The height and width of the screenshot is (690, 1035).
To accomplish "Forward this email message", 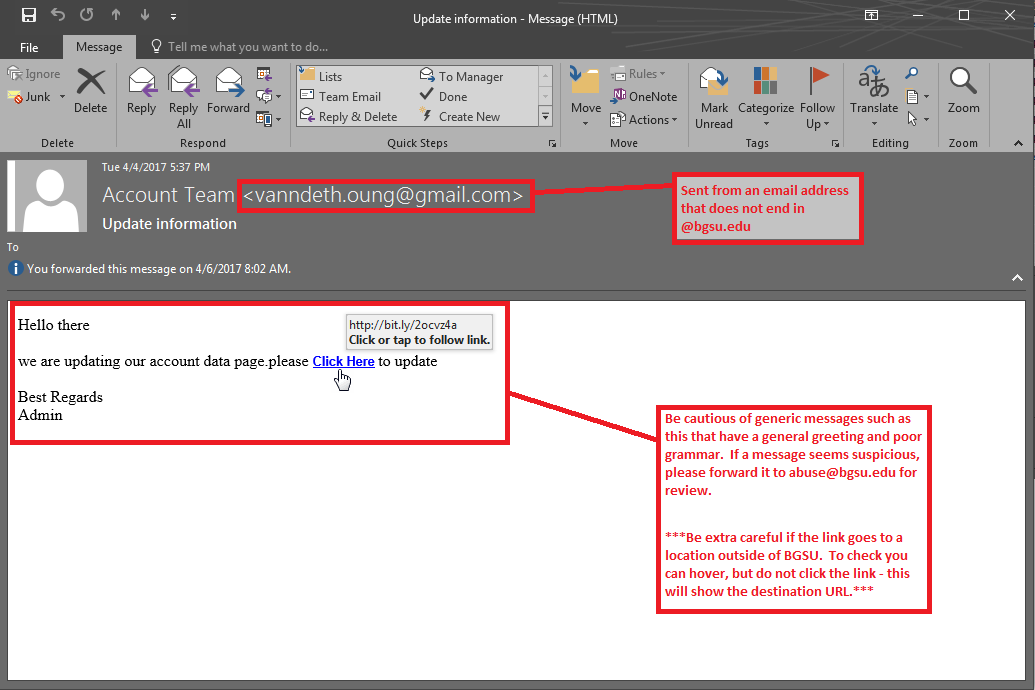I will [x=228, y=88].
